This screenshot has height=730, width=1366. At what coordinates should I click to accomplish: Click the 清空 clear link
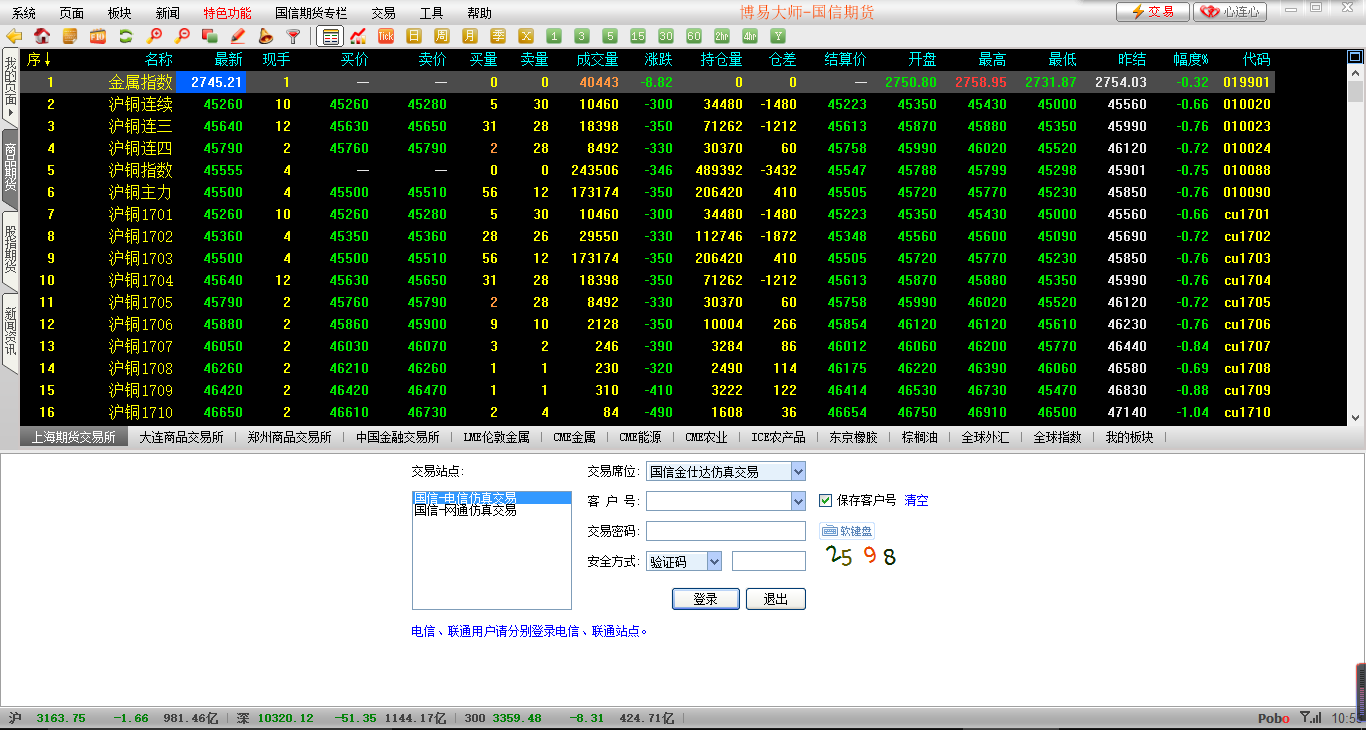tap(916, 501)
